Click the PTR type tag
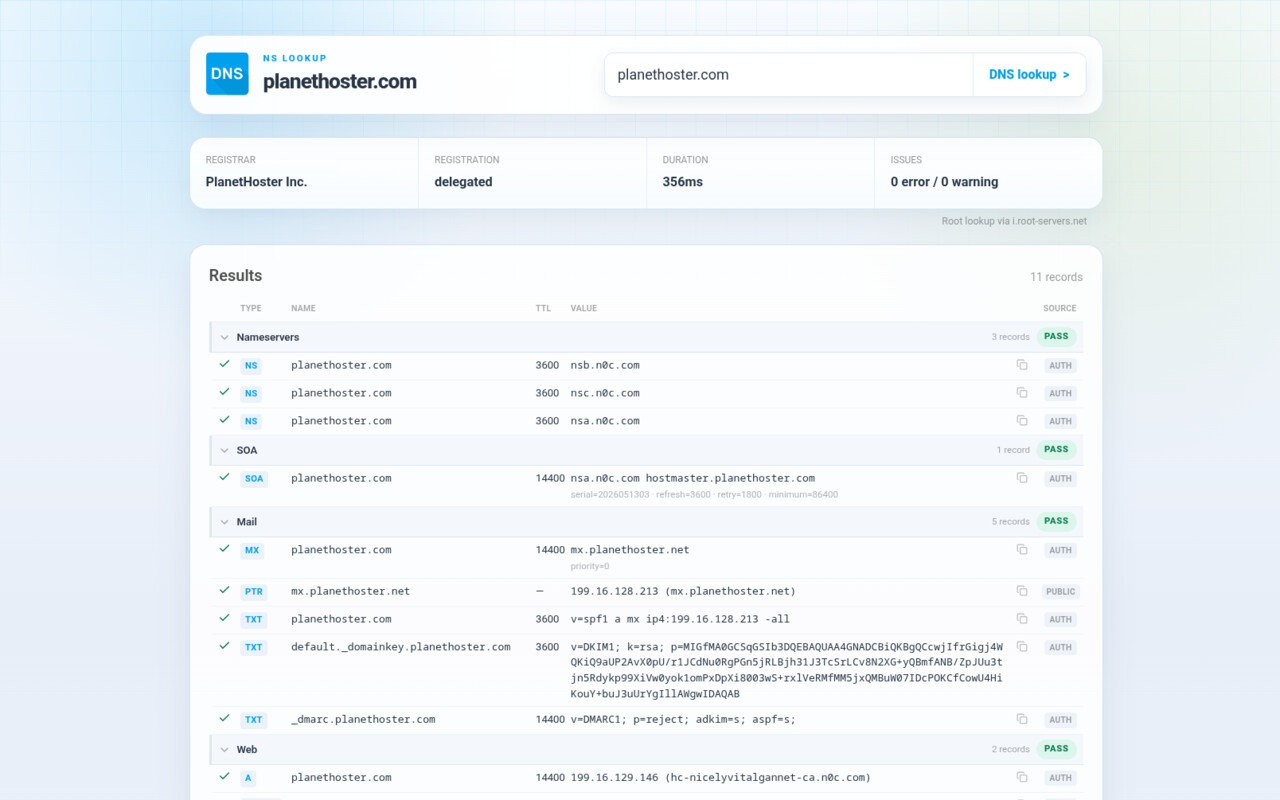The image size is (1280, 800). (254, 592)
